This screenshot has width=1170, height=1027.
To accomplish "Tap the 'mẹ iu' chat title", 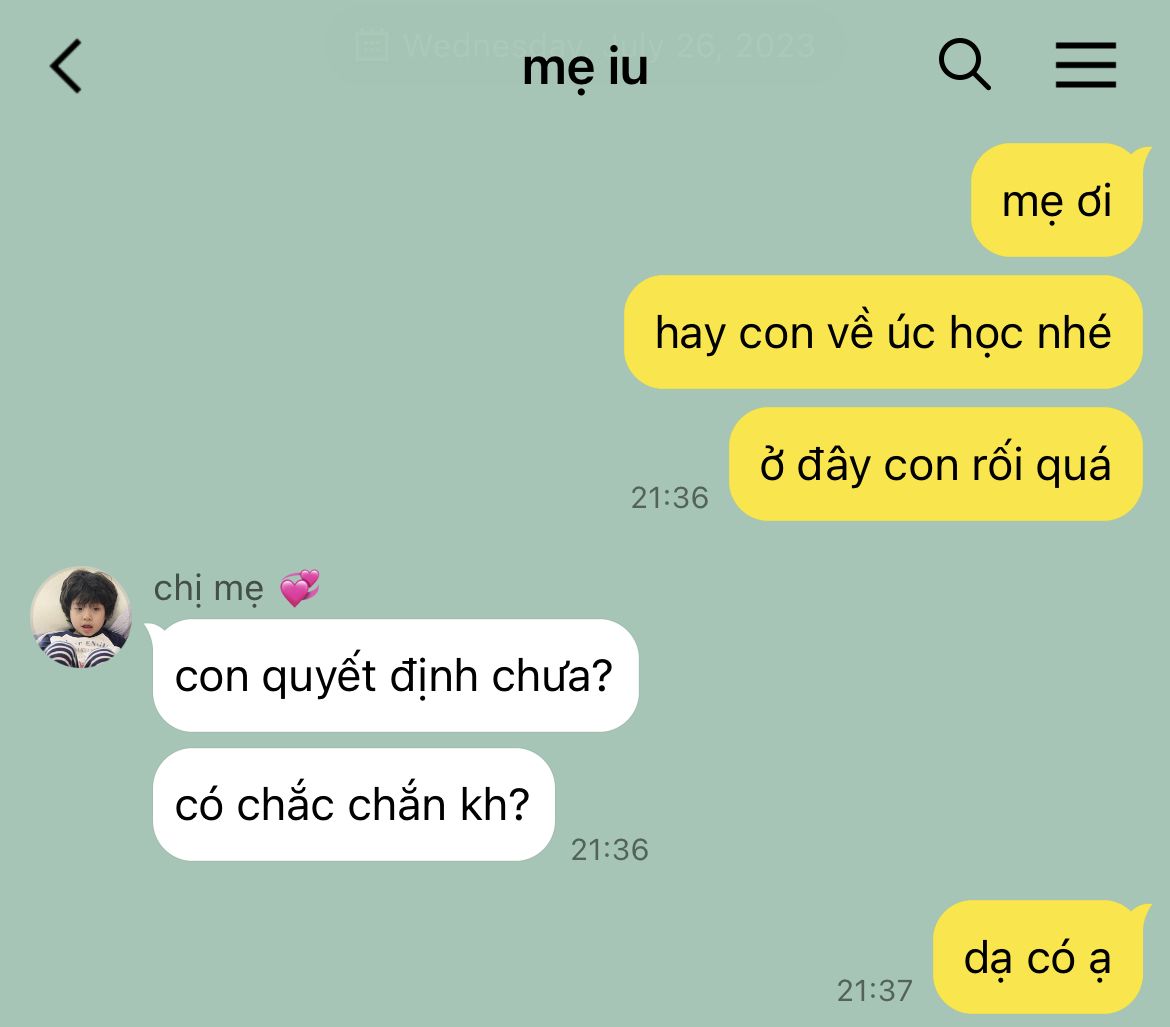I will pos(585,68).
